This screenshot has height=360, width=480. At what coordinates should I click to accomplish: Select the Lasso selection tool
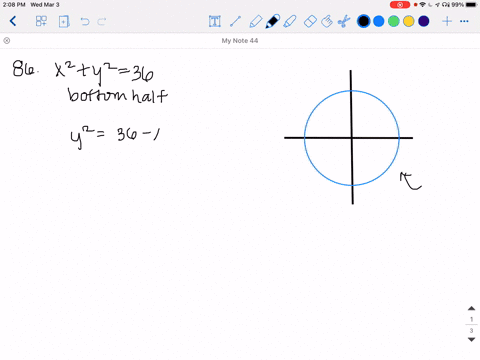tap(327, 21)
